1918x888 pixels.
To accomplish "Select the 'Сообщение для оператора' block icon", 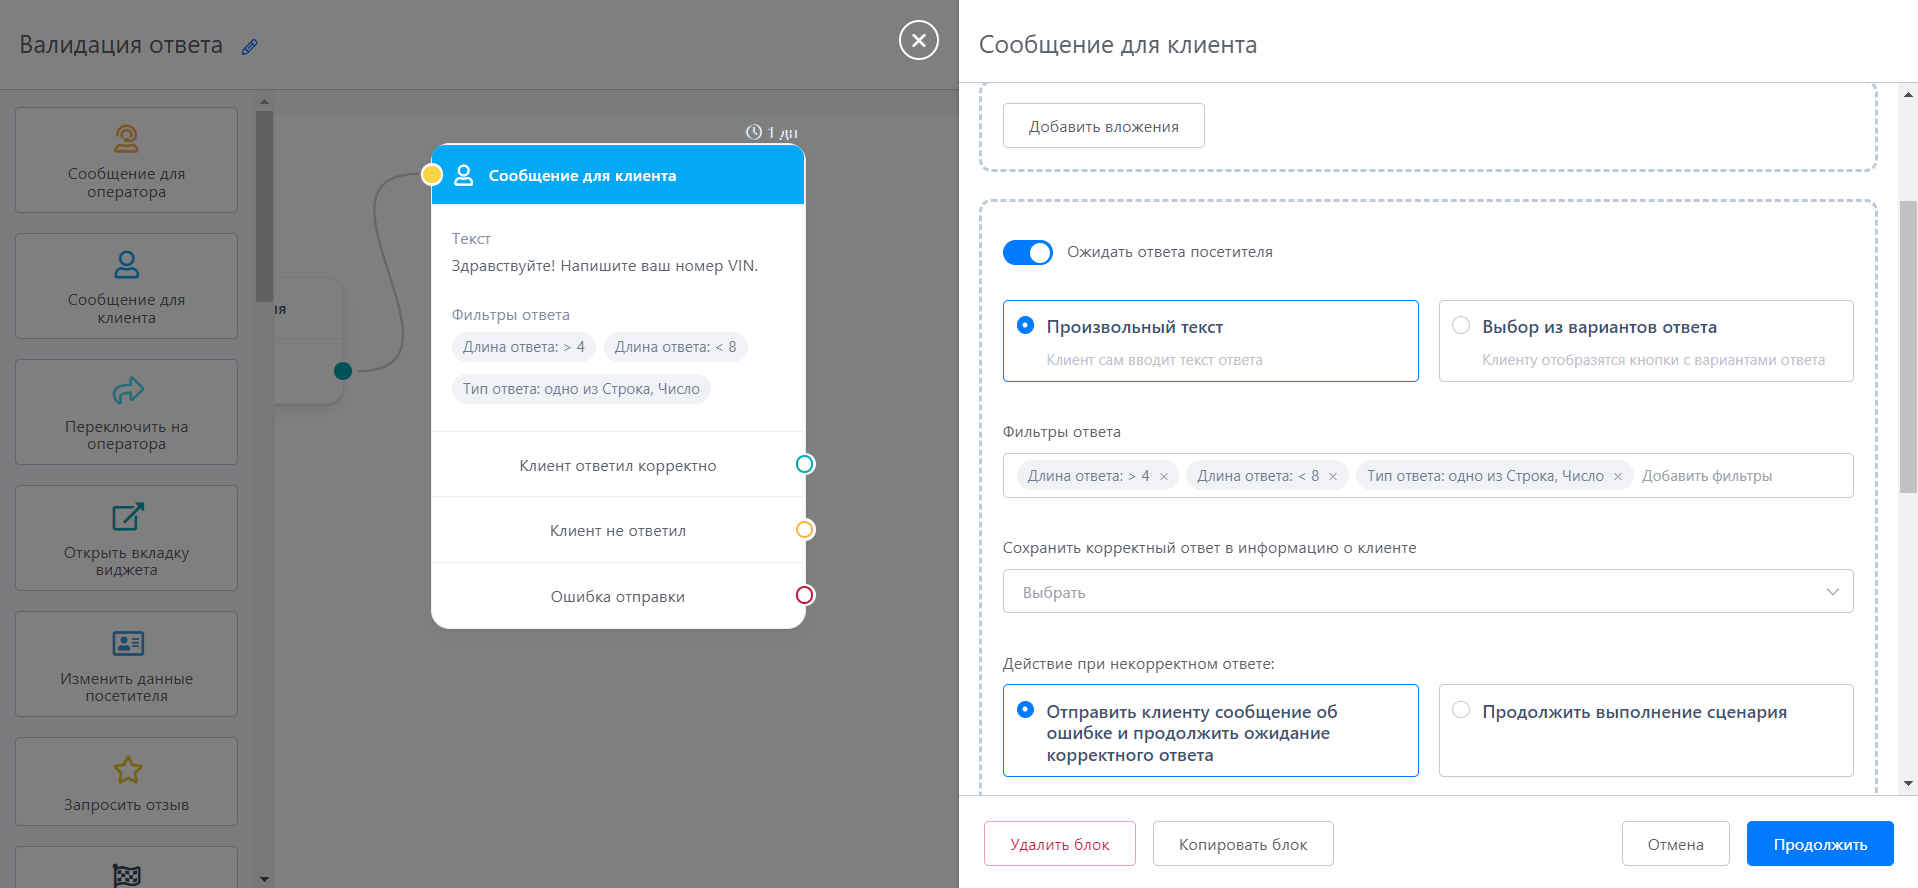I will coord(127,138).
